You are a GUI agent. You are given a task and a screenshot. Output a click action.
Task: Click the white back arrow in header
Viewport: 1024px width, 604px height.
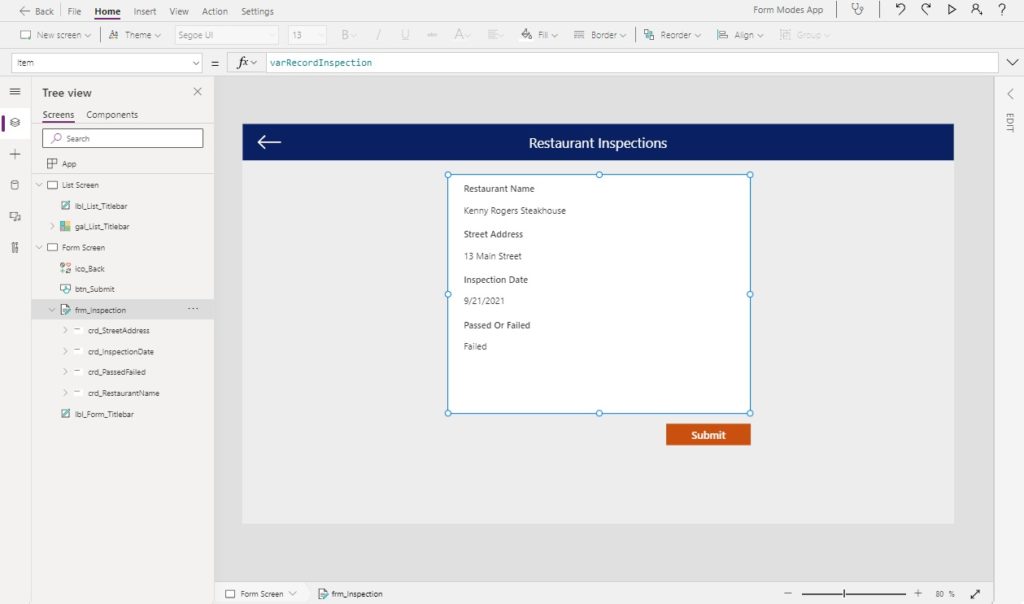269,142
